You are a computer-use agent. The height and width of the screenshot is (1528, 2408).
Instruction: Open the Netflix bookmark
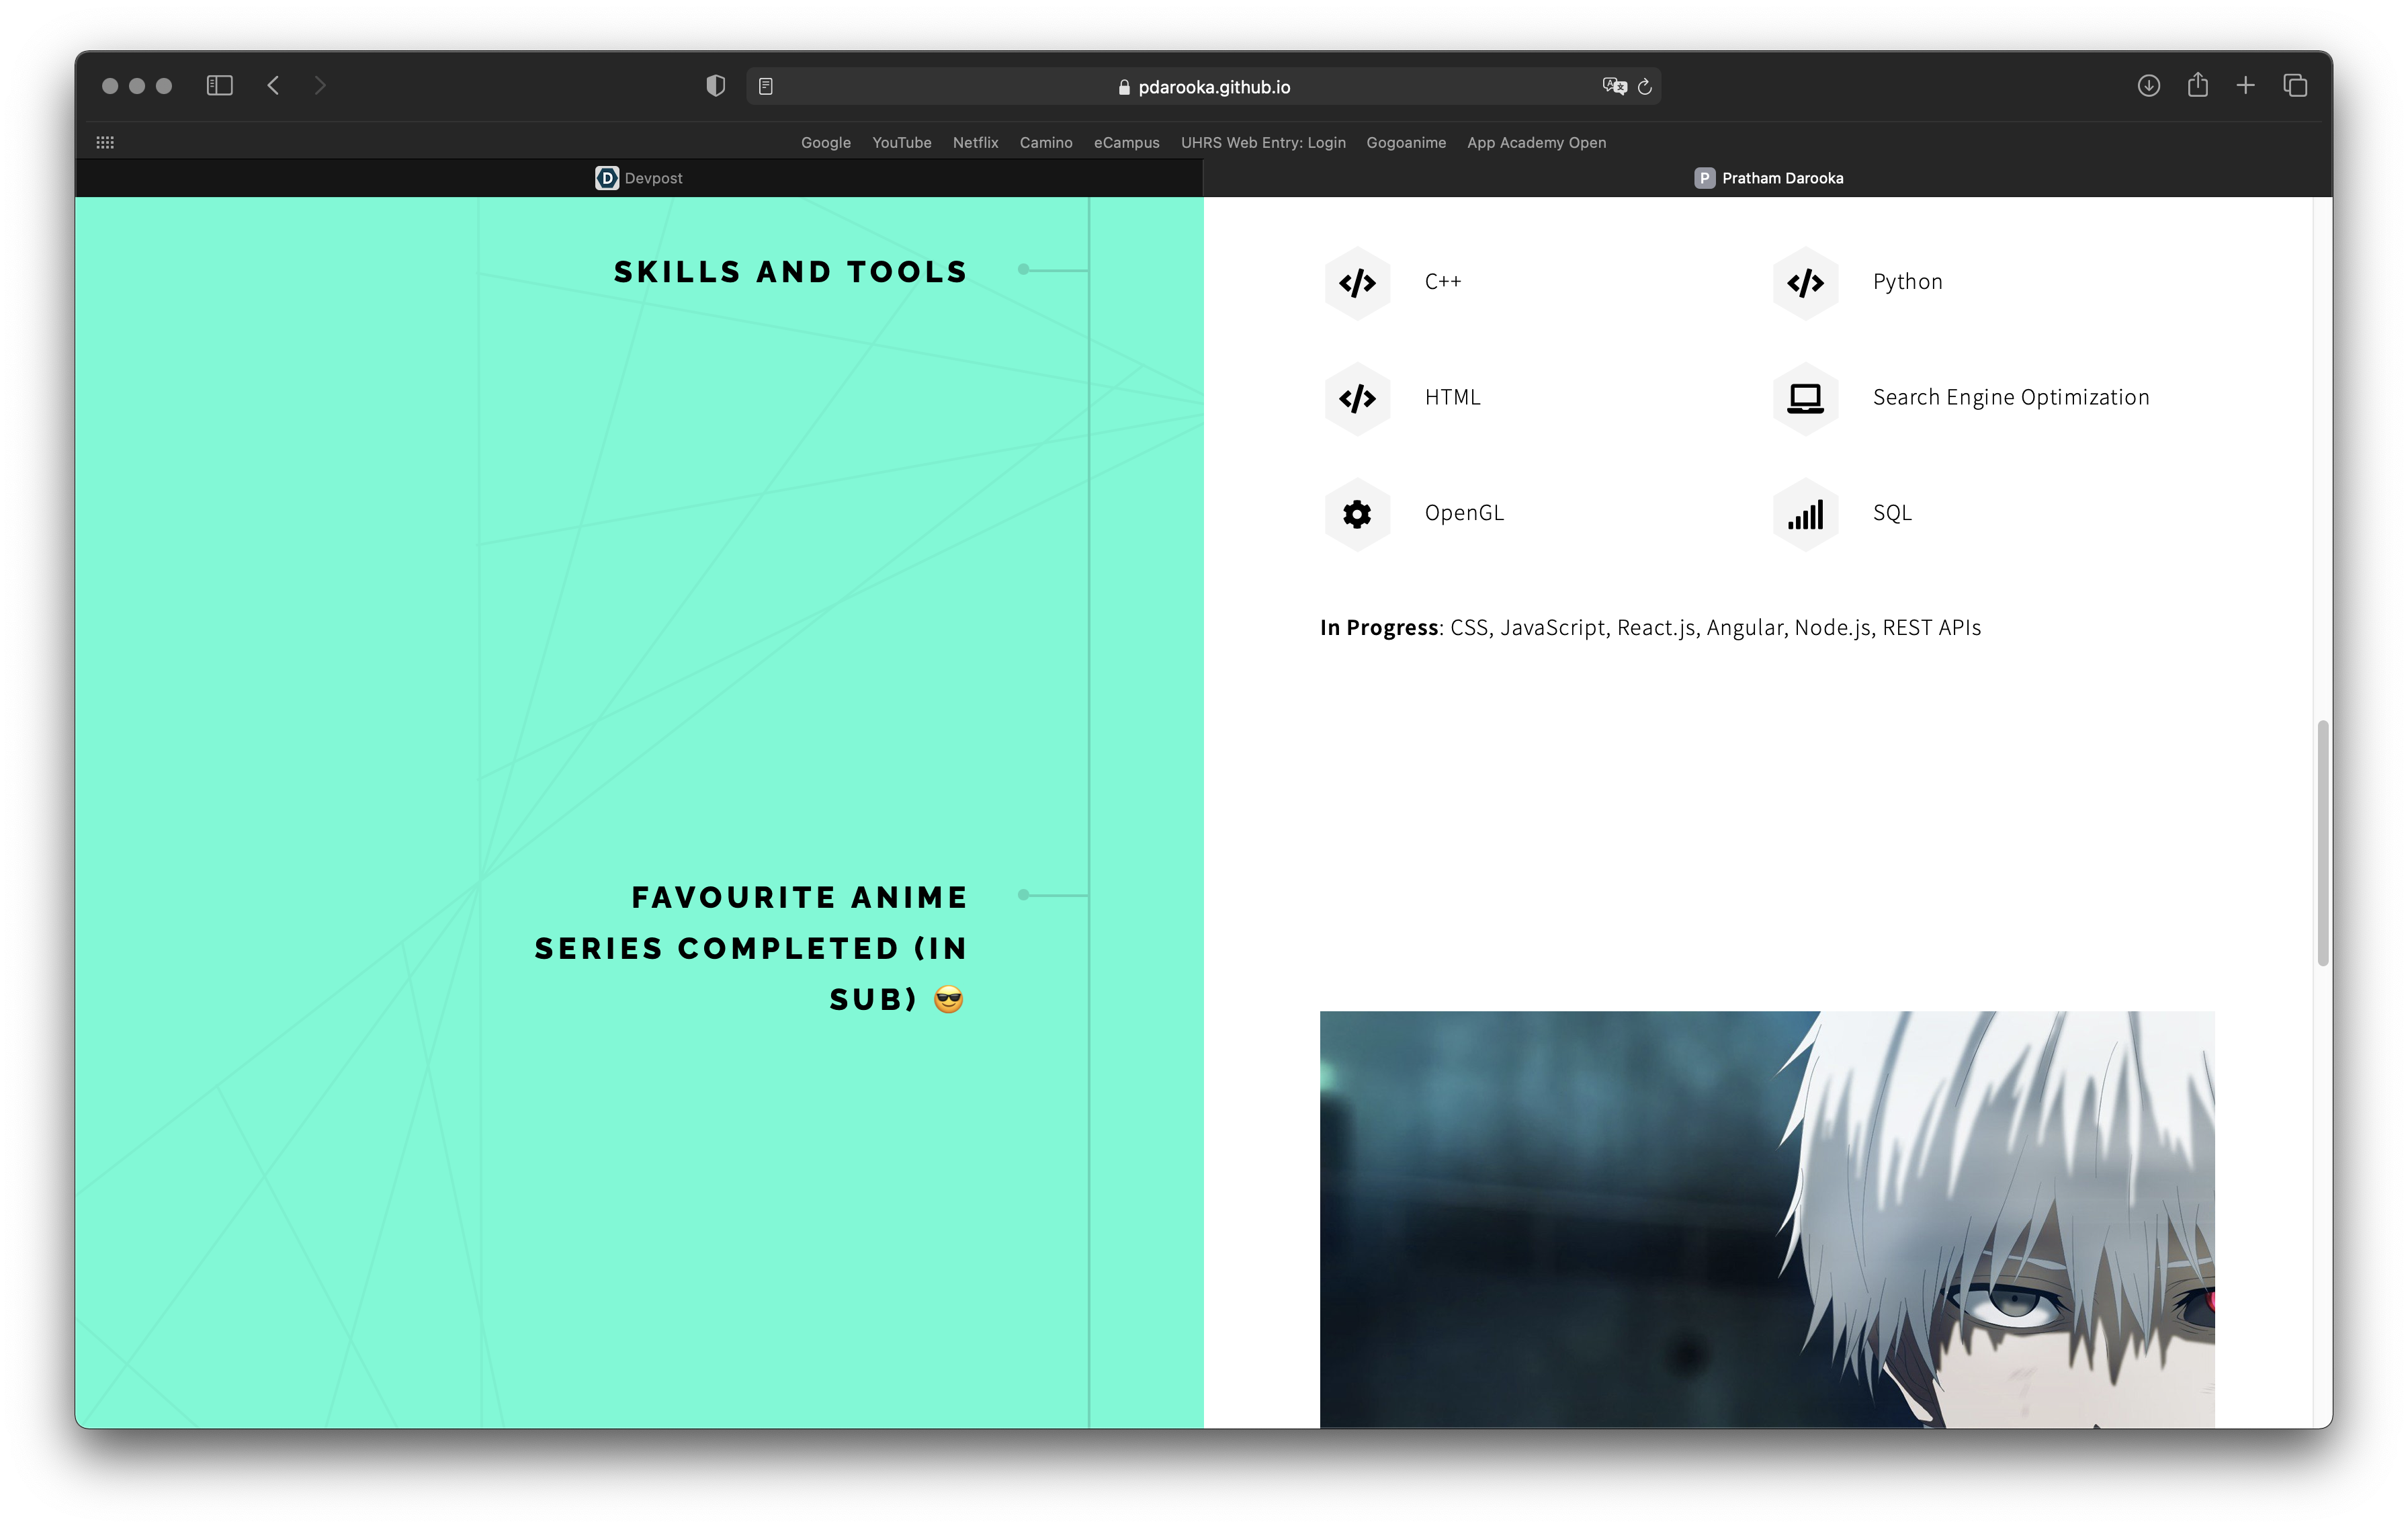[975, 142]
